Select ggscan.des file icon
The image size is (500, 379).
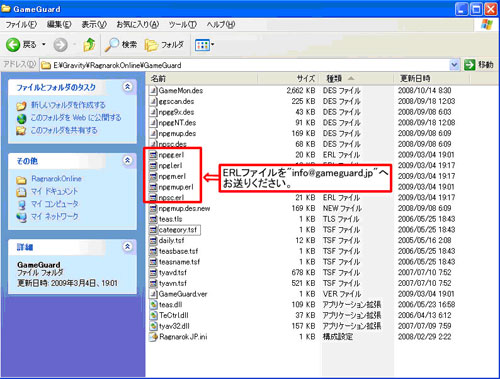[x=153, y=101]
